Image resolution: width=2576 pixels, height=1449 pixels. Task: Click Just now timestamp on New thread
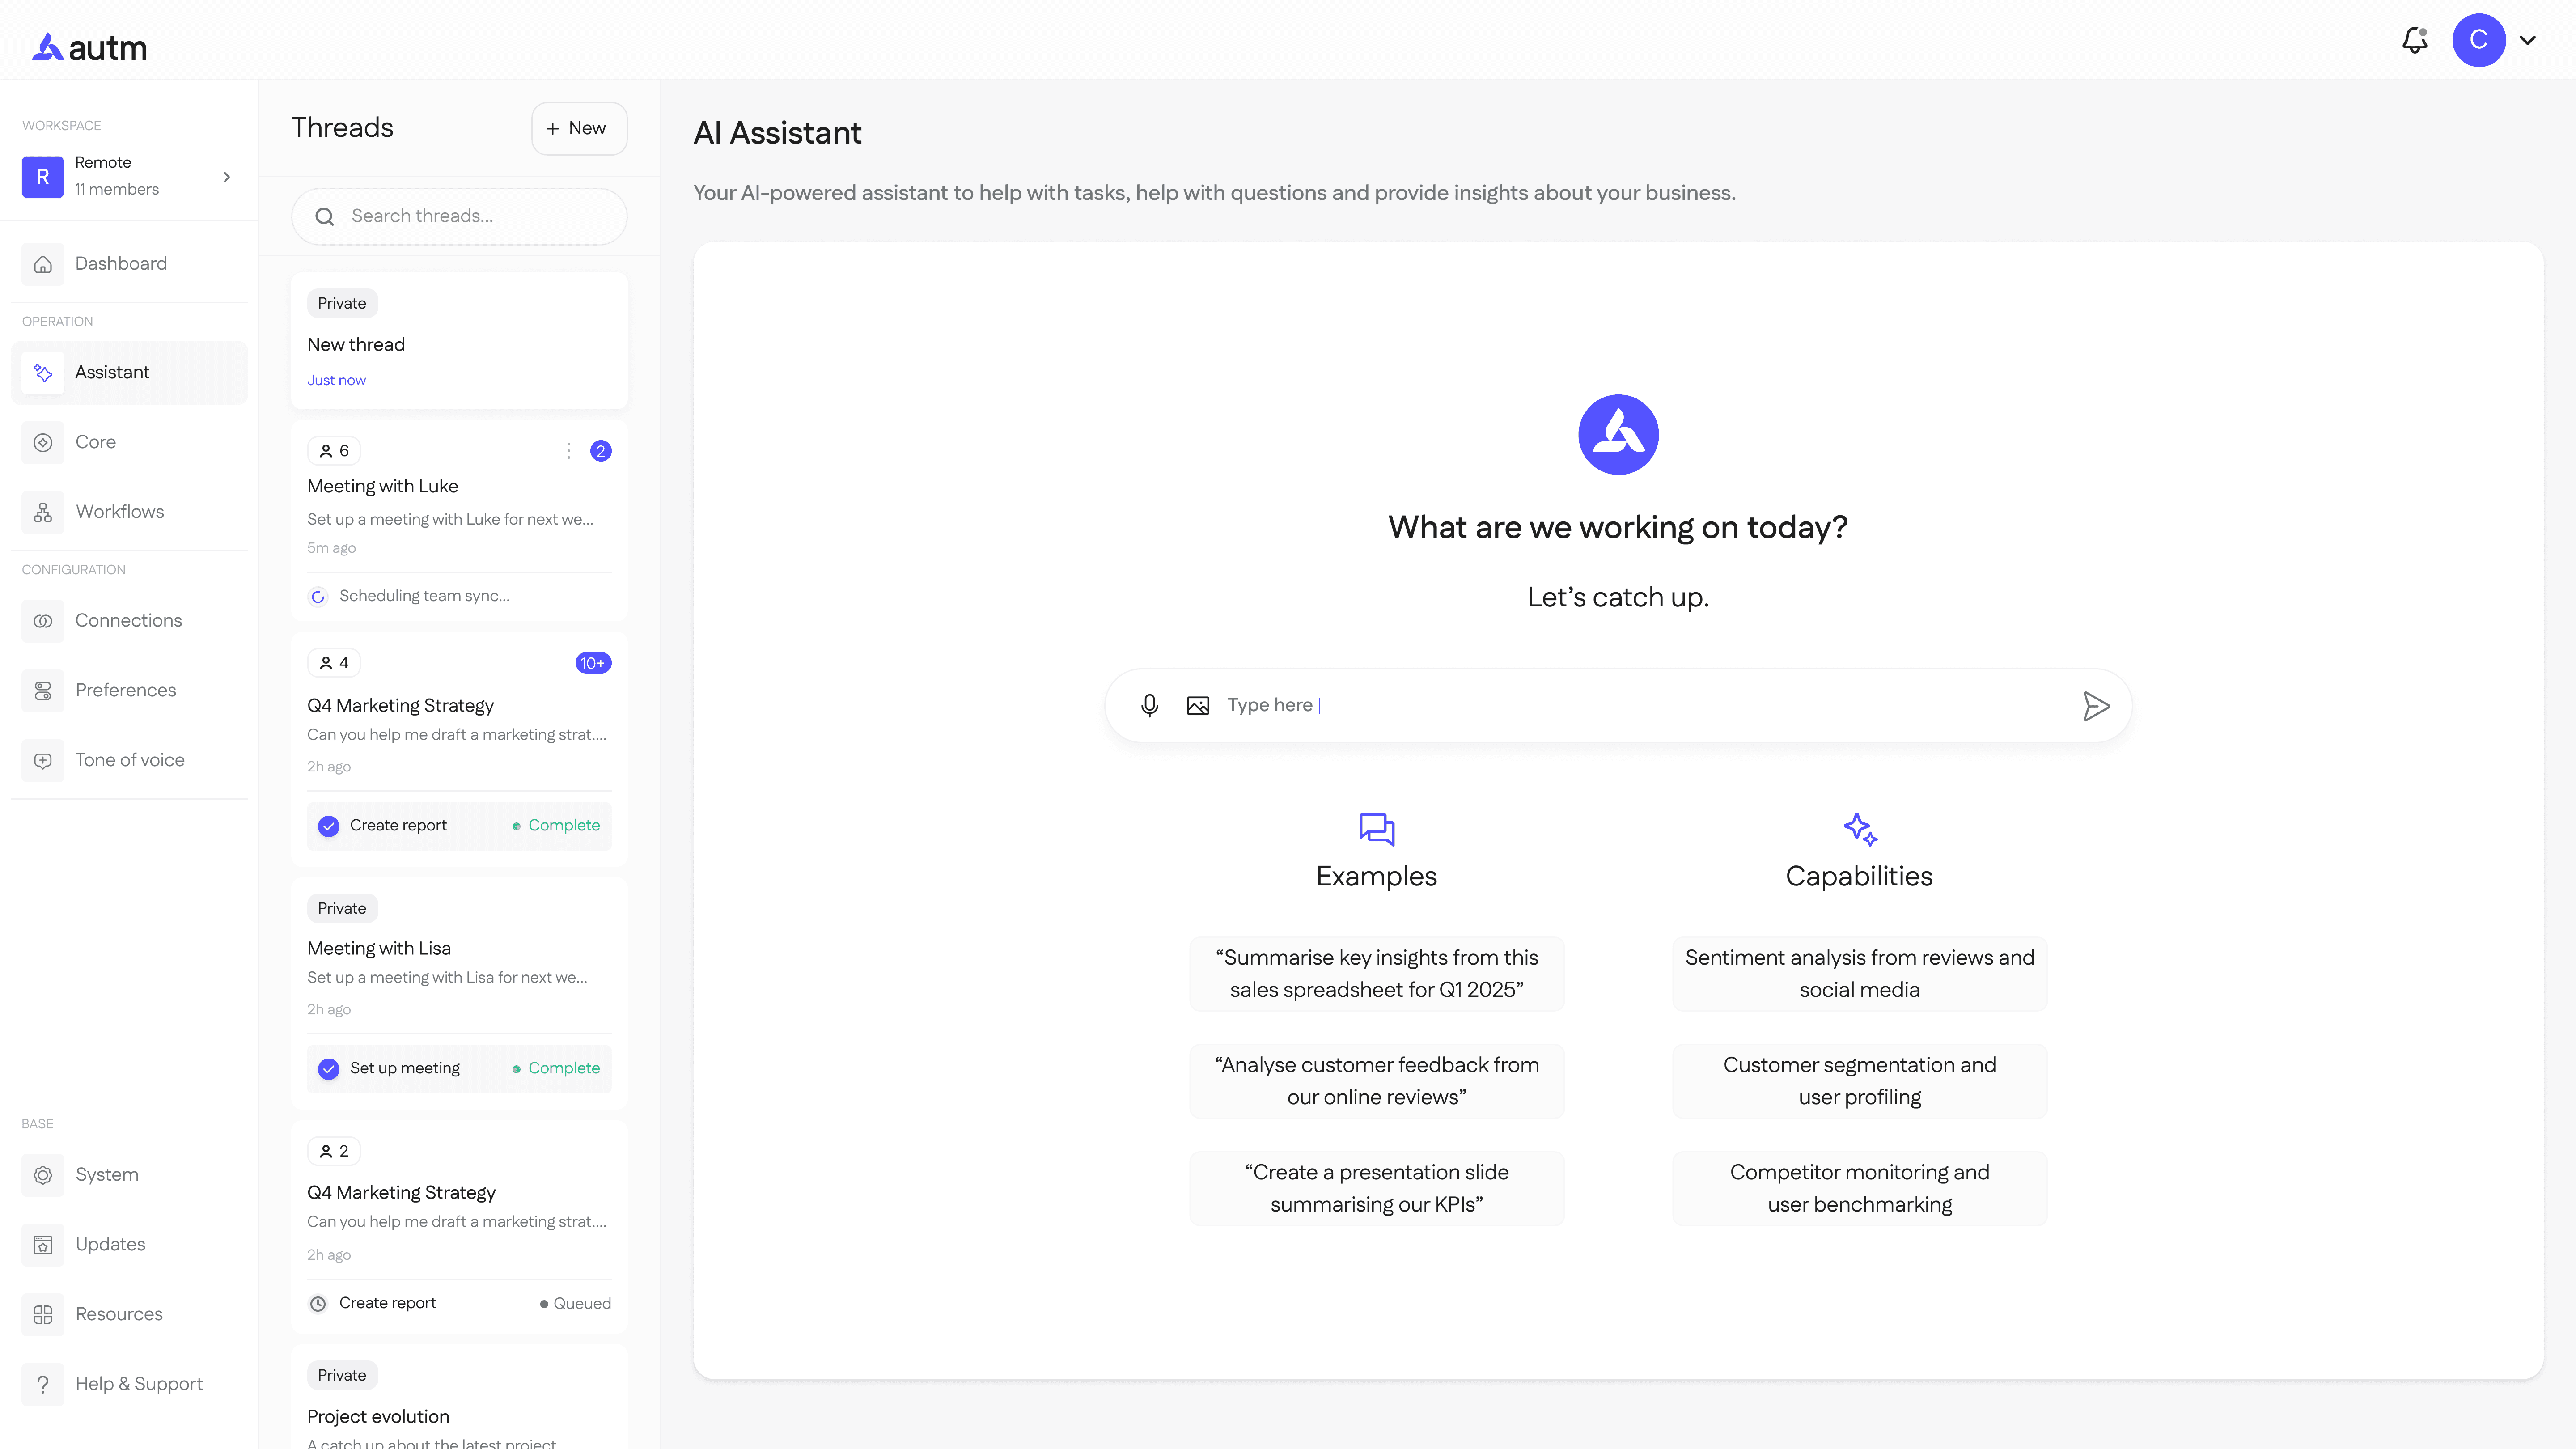click(337, 381)
